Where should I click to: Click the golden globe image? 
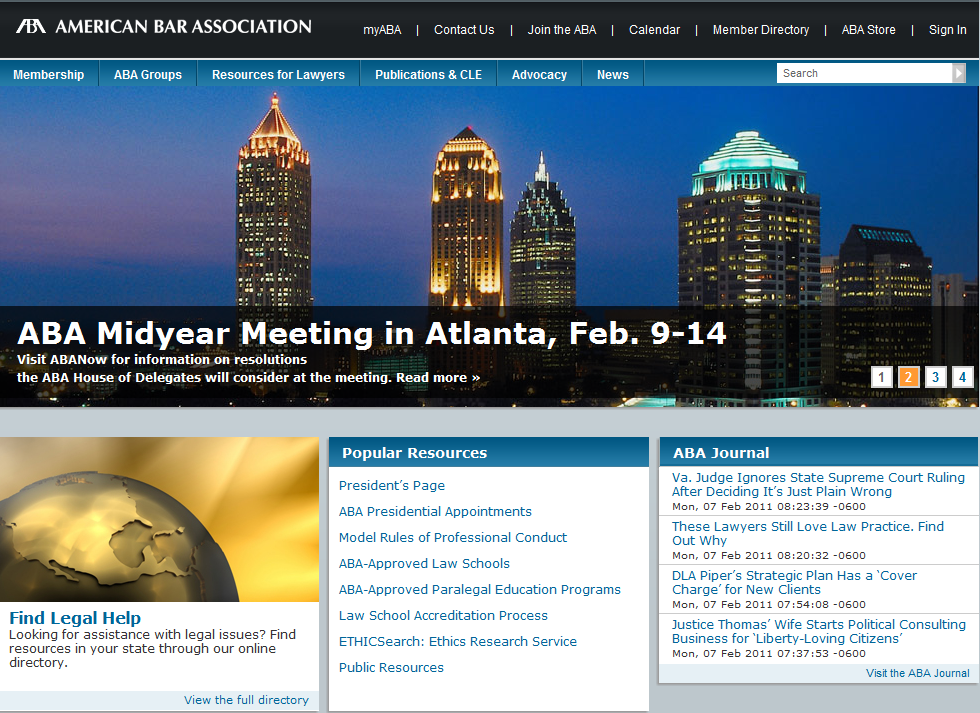[x=159, y=519]
